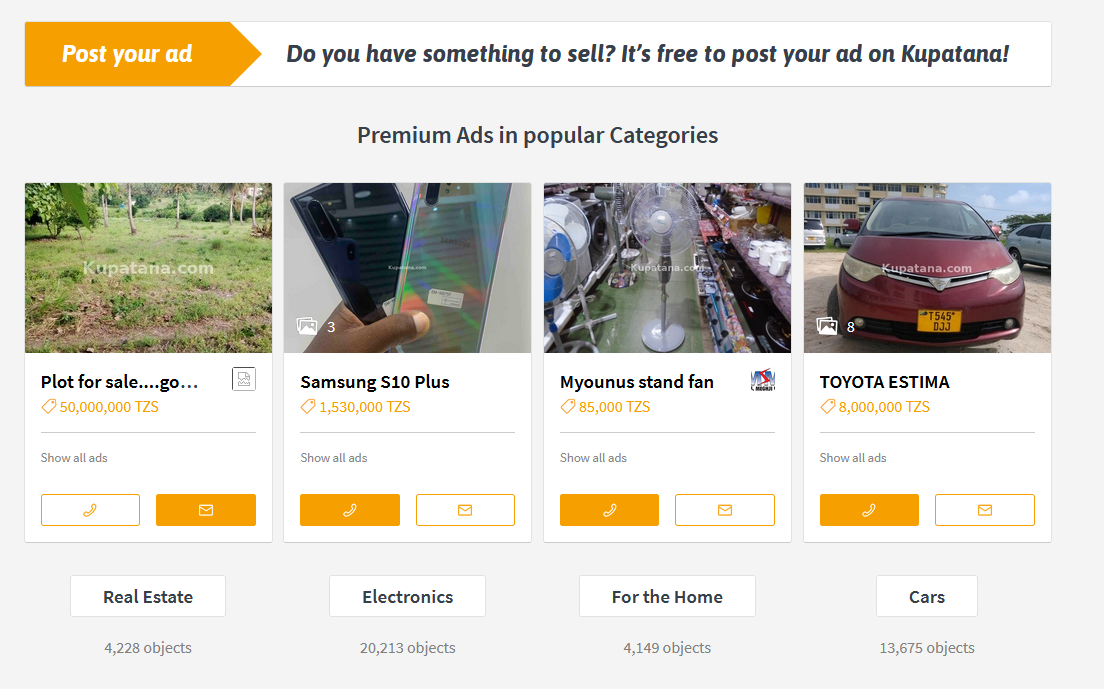Call the Samsung S10 Plus seller
The image size is (1104, 689).
[x=350, y=510]
